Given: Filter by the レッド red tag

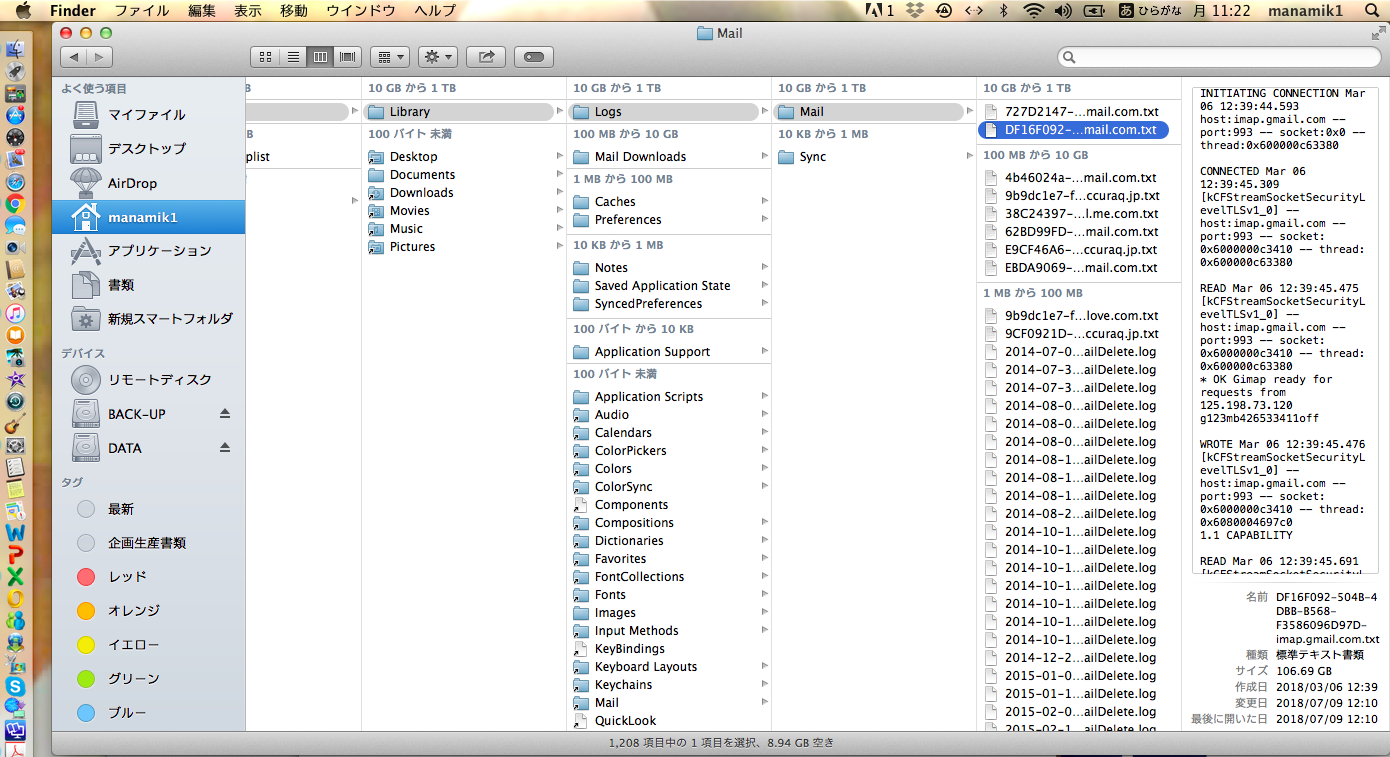Looking at the screenshot, I should click(x=148, y=577).
